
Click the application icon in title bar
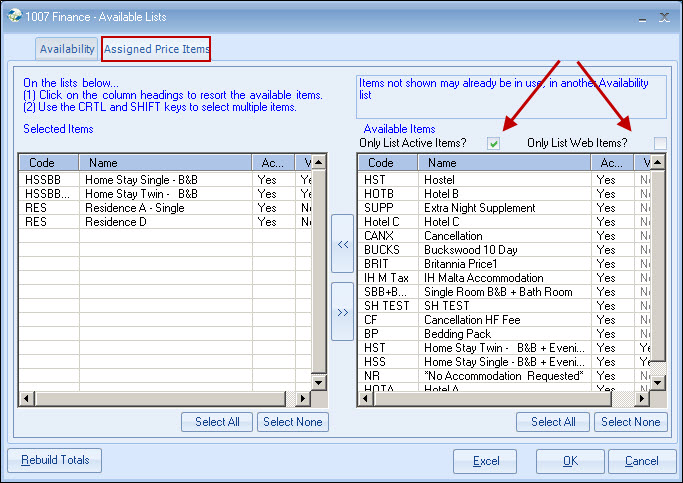click(13, 17)
